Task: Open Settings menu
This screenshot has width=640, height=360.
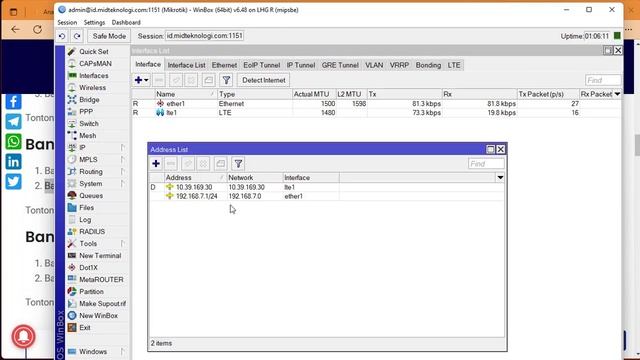Action: click(x=94, y=22)
